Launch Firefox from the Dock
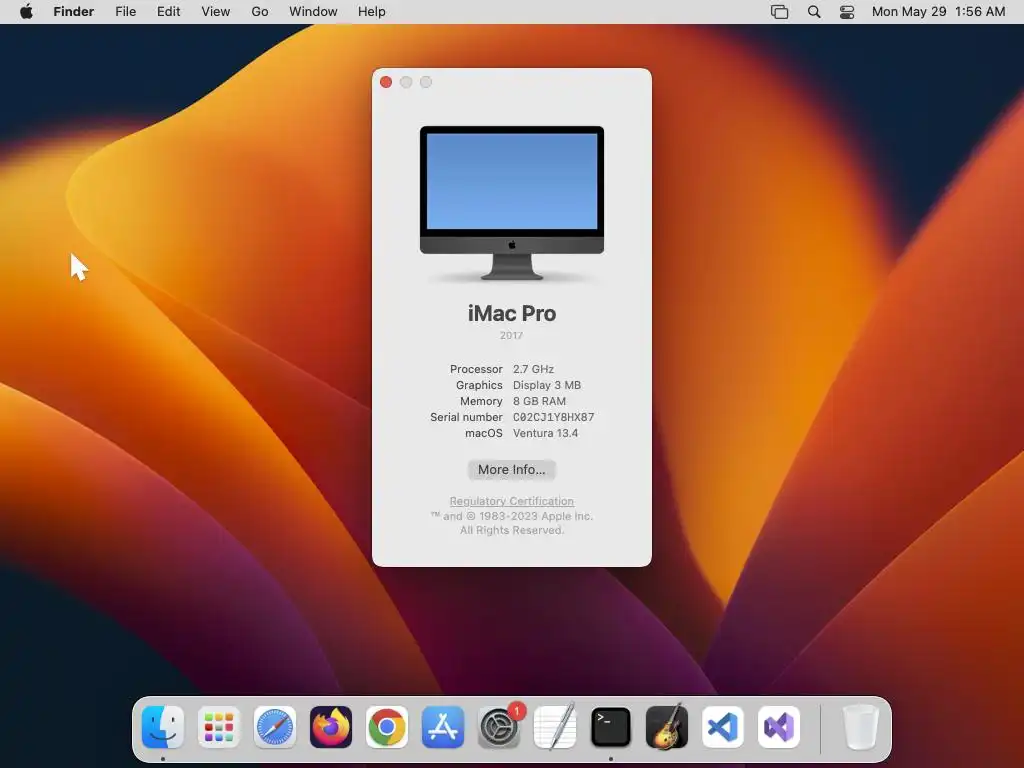 click(330, 727)
